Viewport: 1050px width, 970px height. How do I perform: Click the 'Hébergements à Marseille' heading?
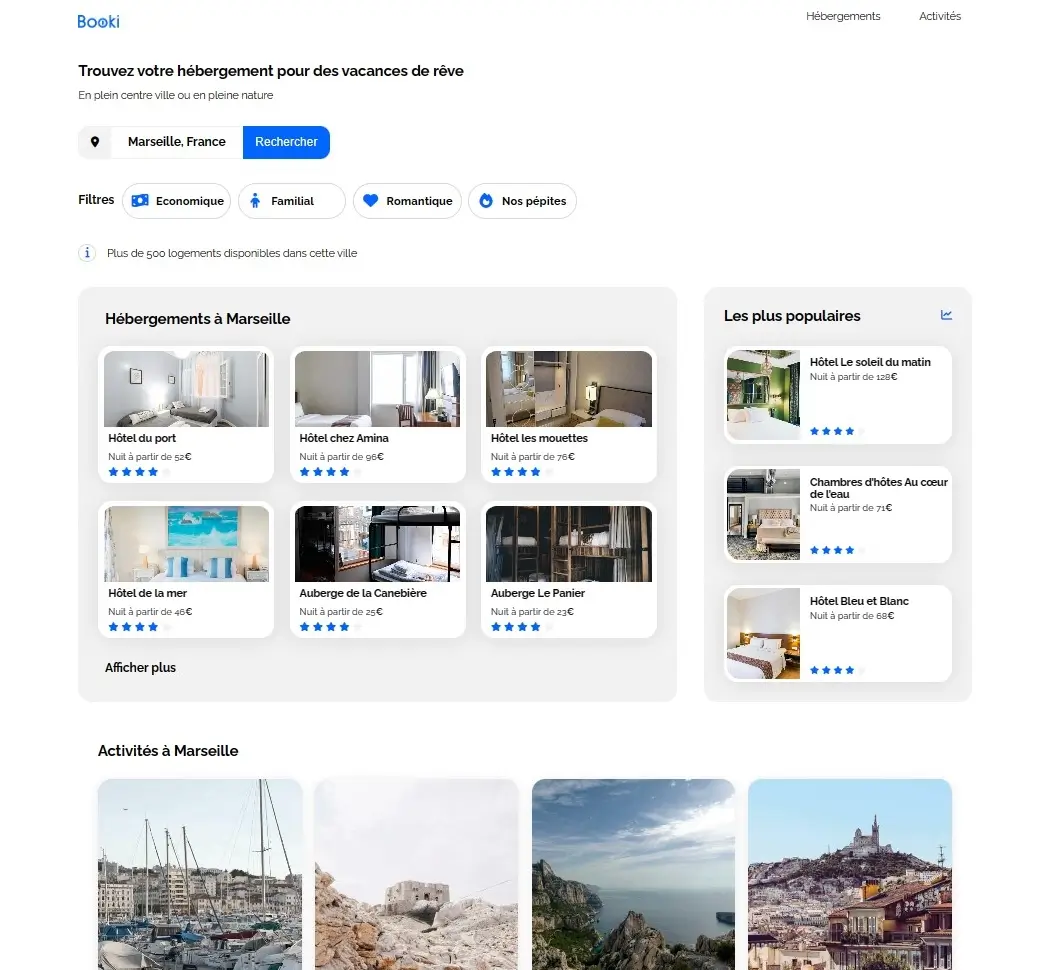pos(198,319)
